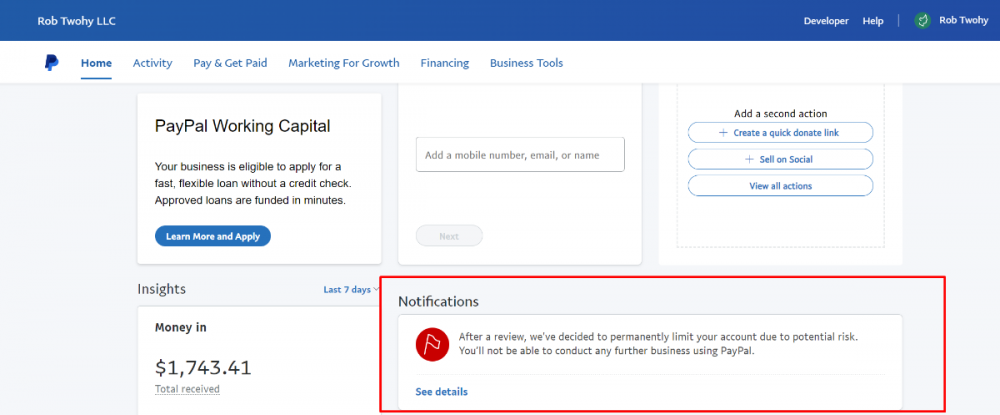
Task: Open the profile avatar icon
Action: click(922, 20)
